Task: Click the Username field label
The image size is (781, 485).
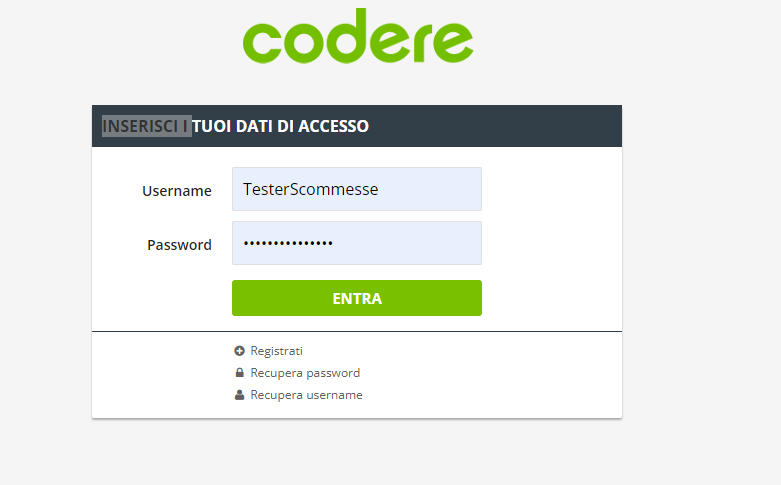Action: point(177,191)
